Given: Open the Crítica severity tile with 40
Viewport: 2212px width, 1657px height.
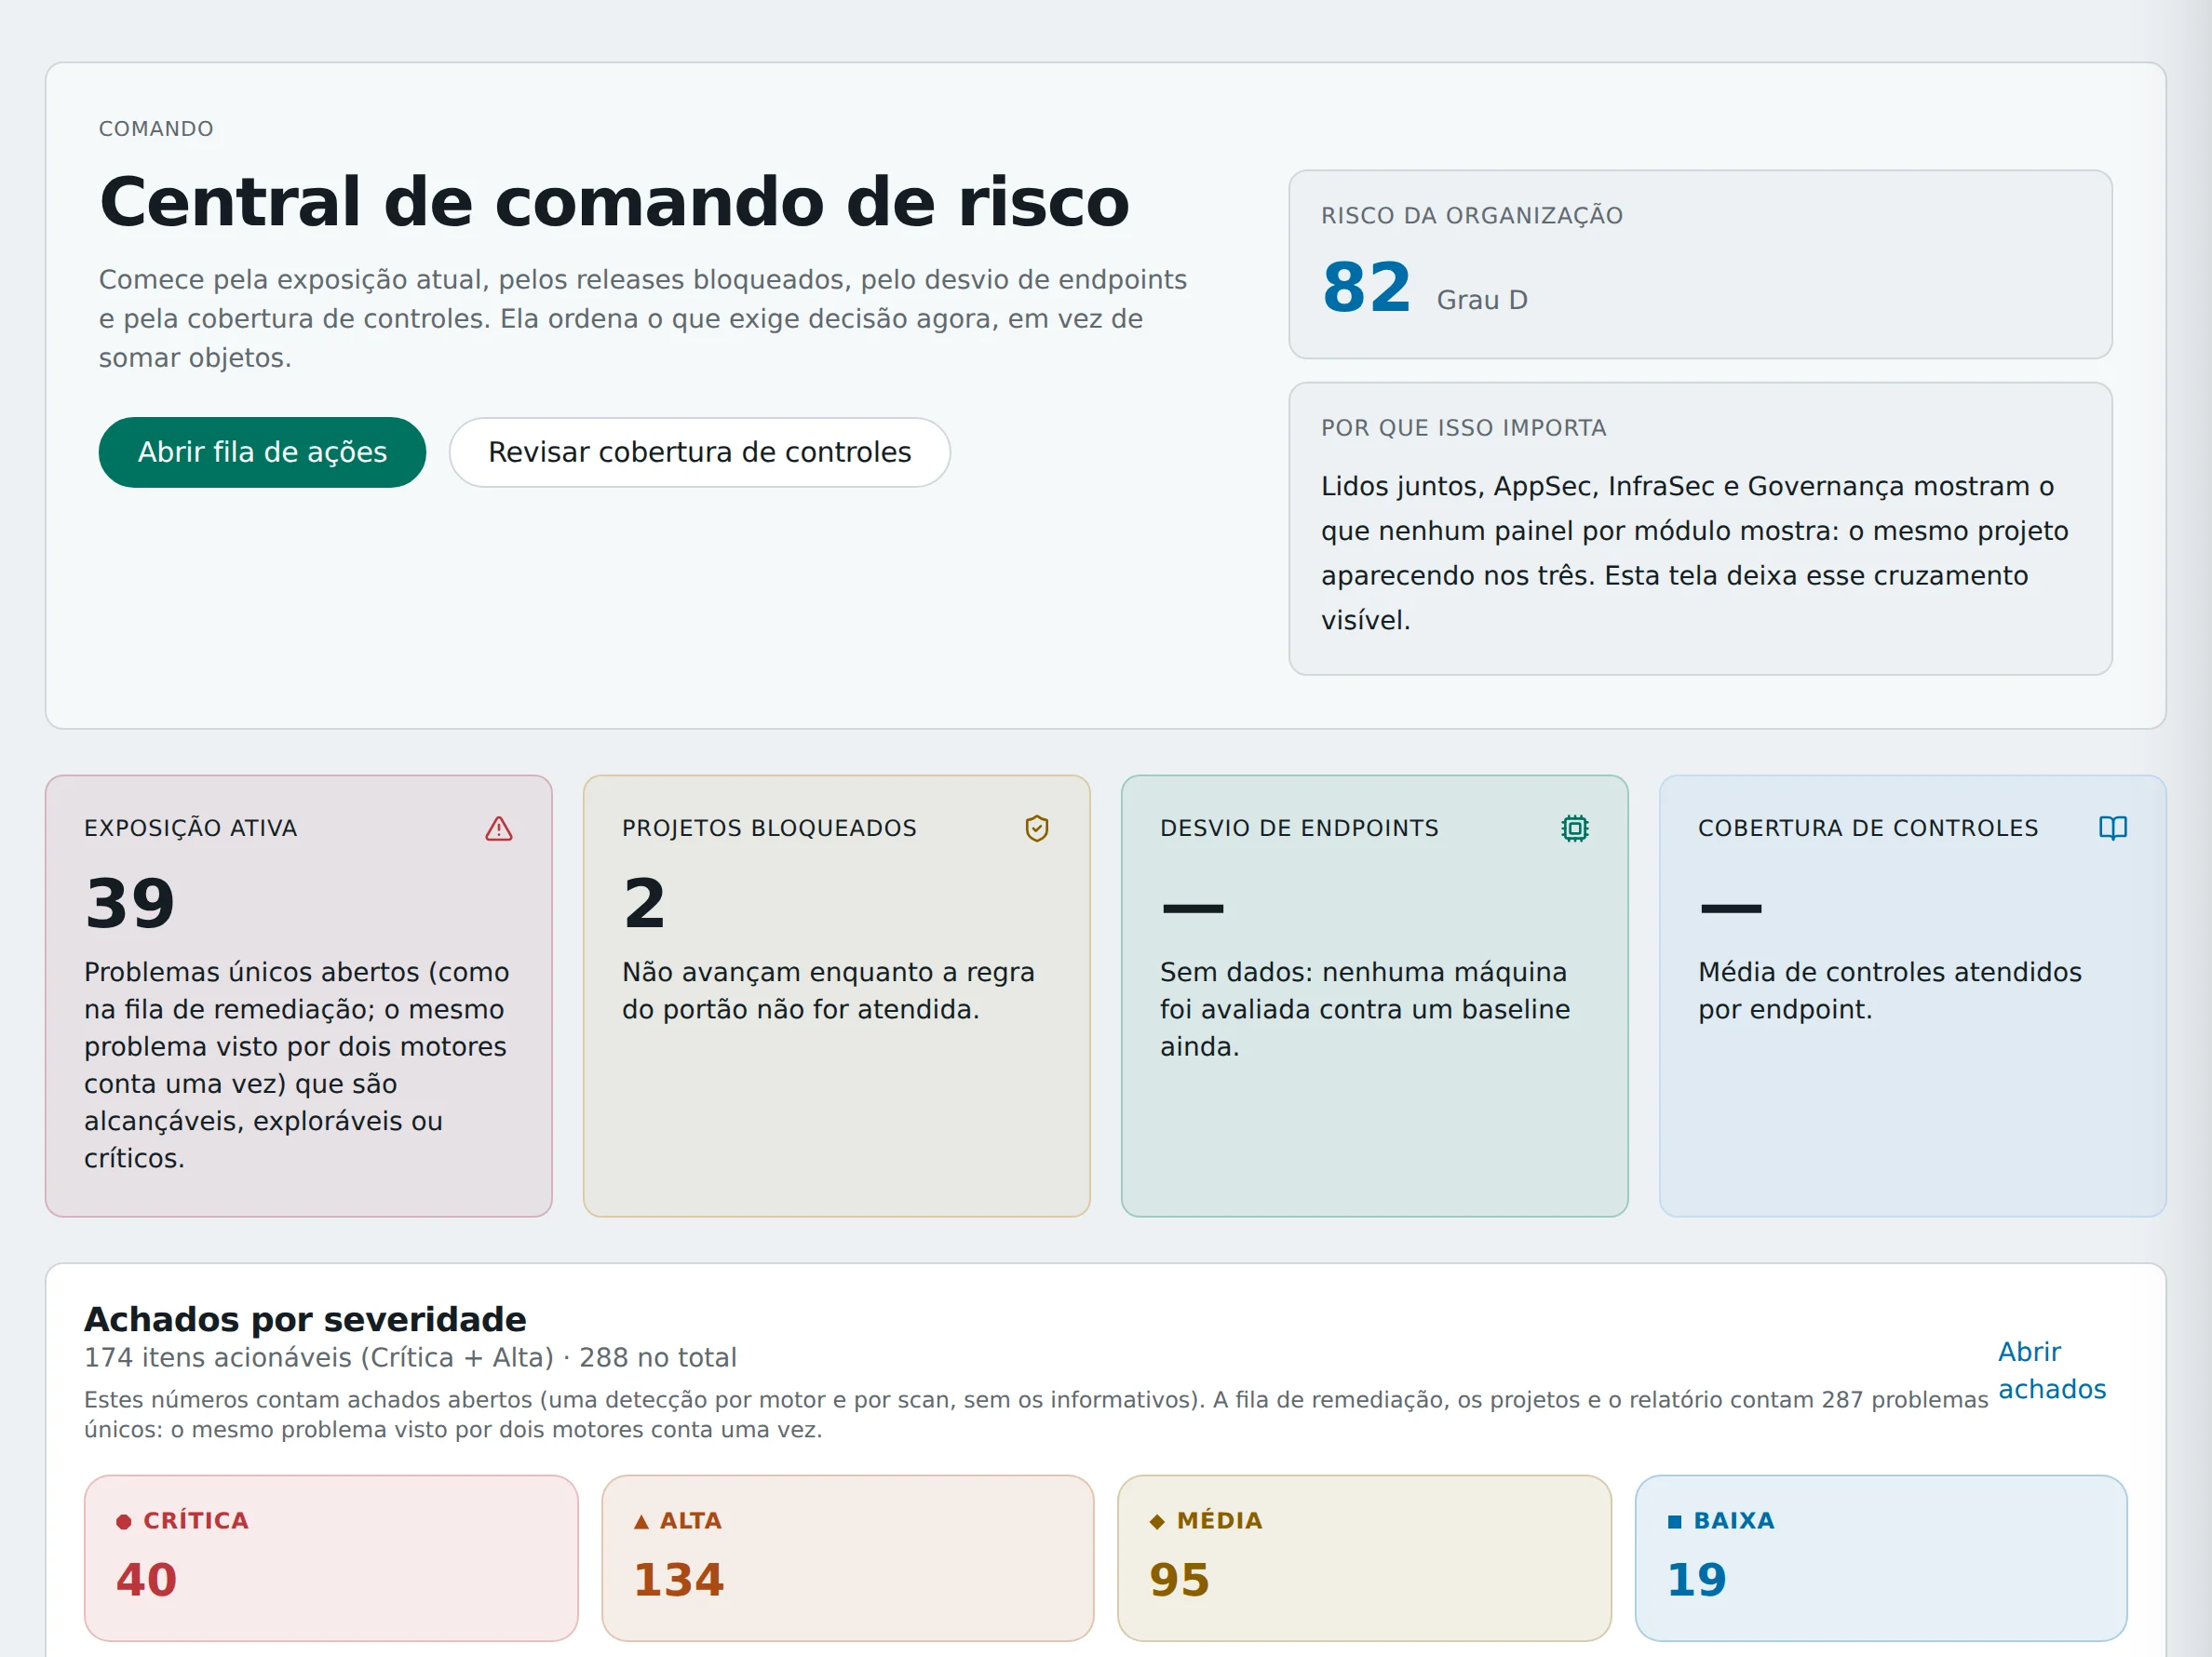Looking at the screenshot, I should (x=331, y=1557).
